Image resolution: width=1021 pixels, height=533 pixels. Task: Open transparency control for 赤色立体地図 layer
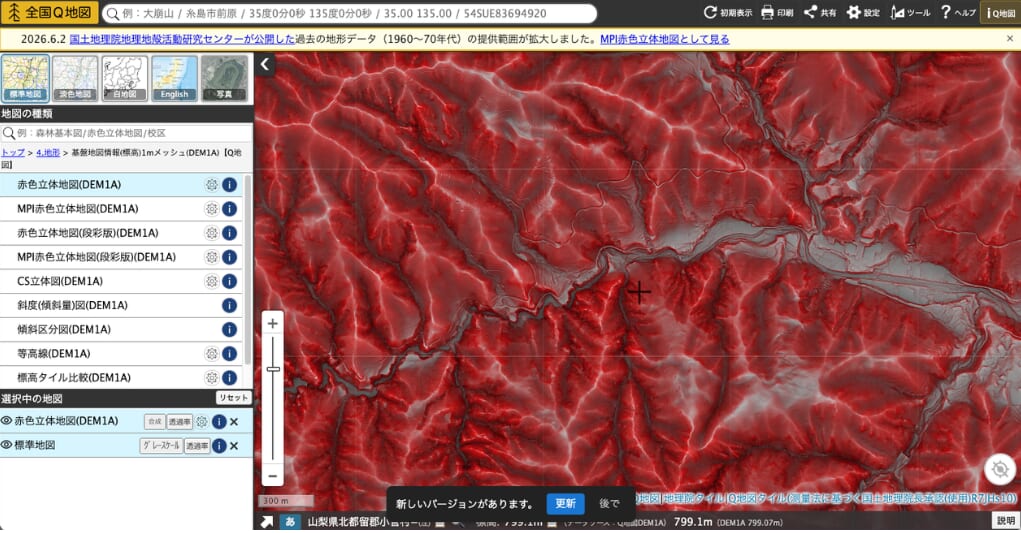[179, 422]
